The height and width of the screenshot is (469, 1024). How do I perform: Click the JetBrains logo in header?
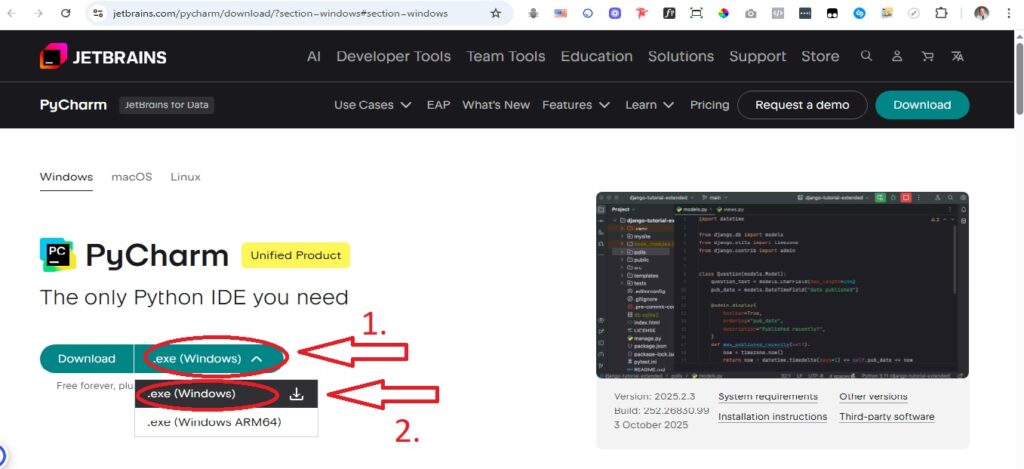[x=103, y=57]
